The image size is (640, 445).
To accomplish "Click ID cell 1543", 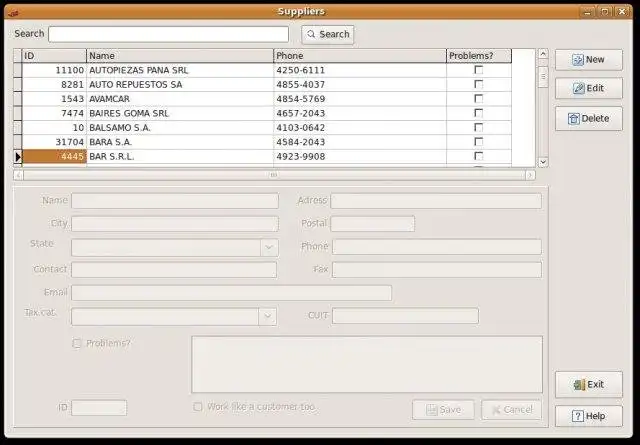I will tap(54, 99).
